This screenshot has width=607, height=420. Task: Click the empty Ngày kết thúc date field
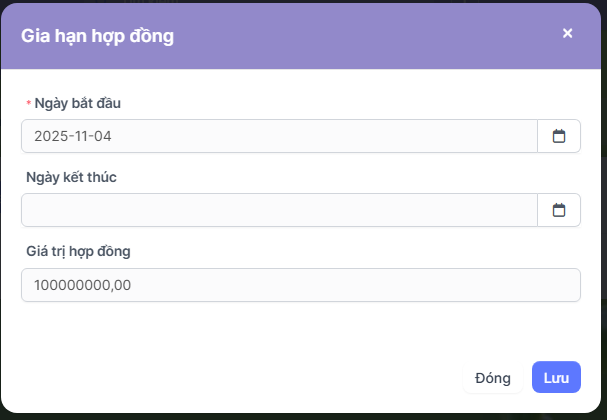[x=279, y=210]
